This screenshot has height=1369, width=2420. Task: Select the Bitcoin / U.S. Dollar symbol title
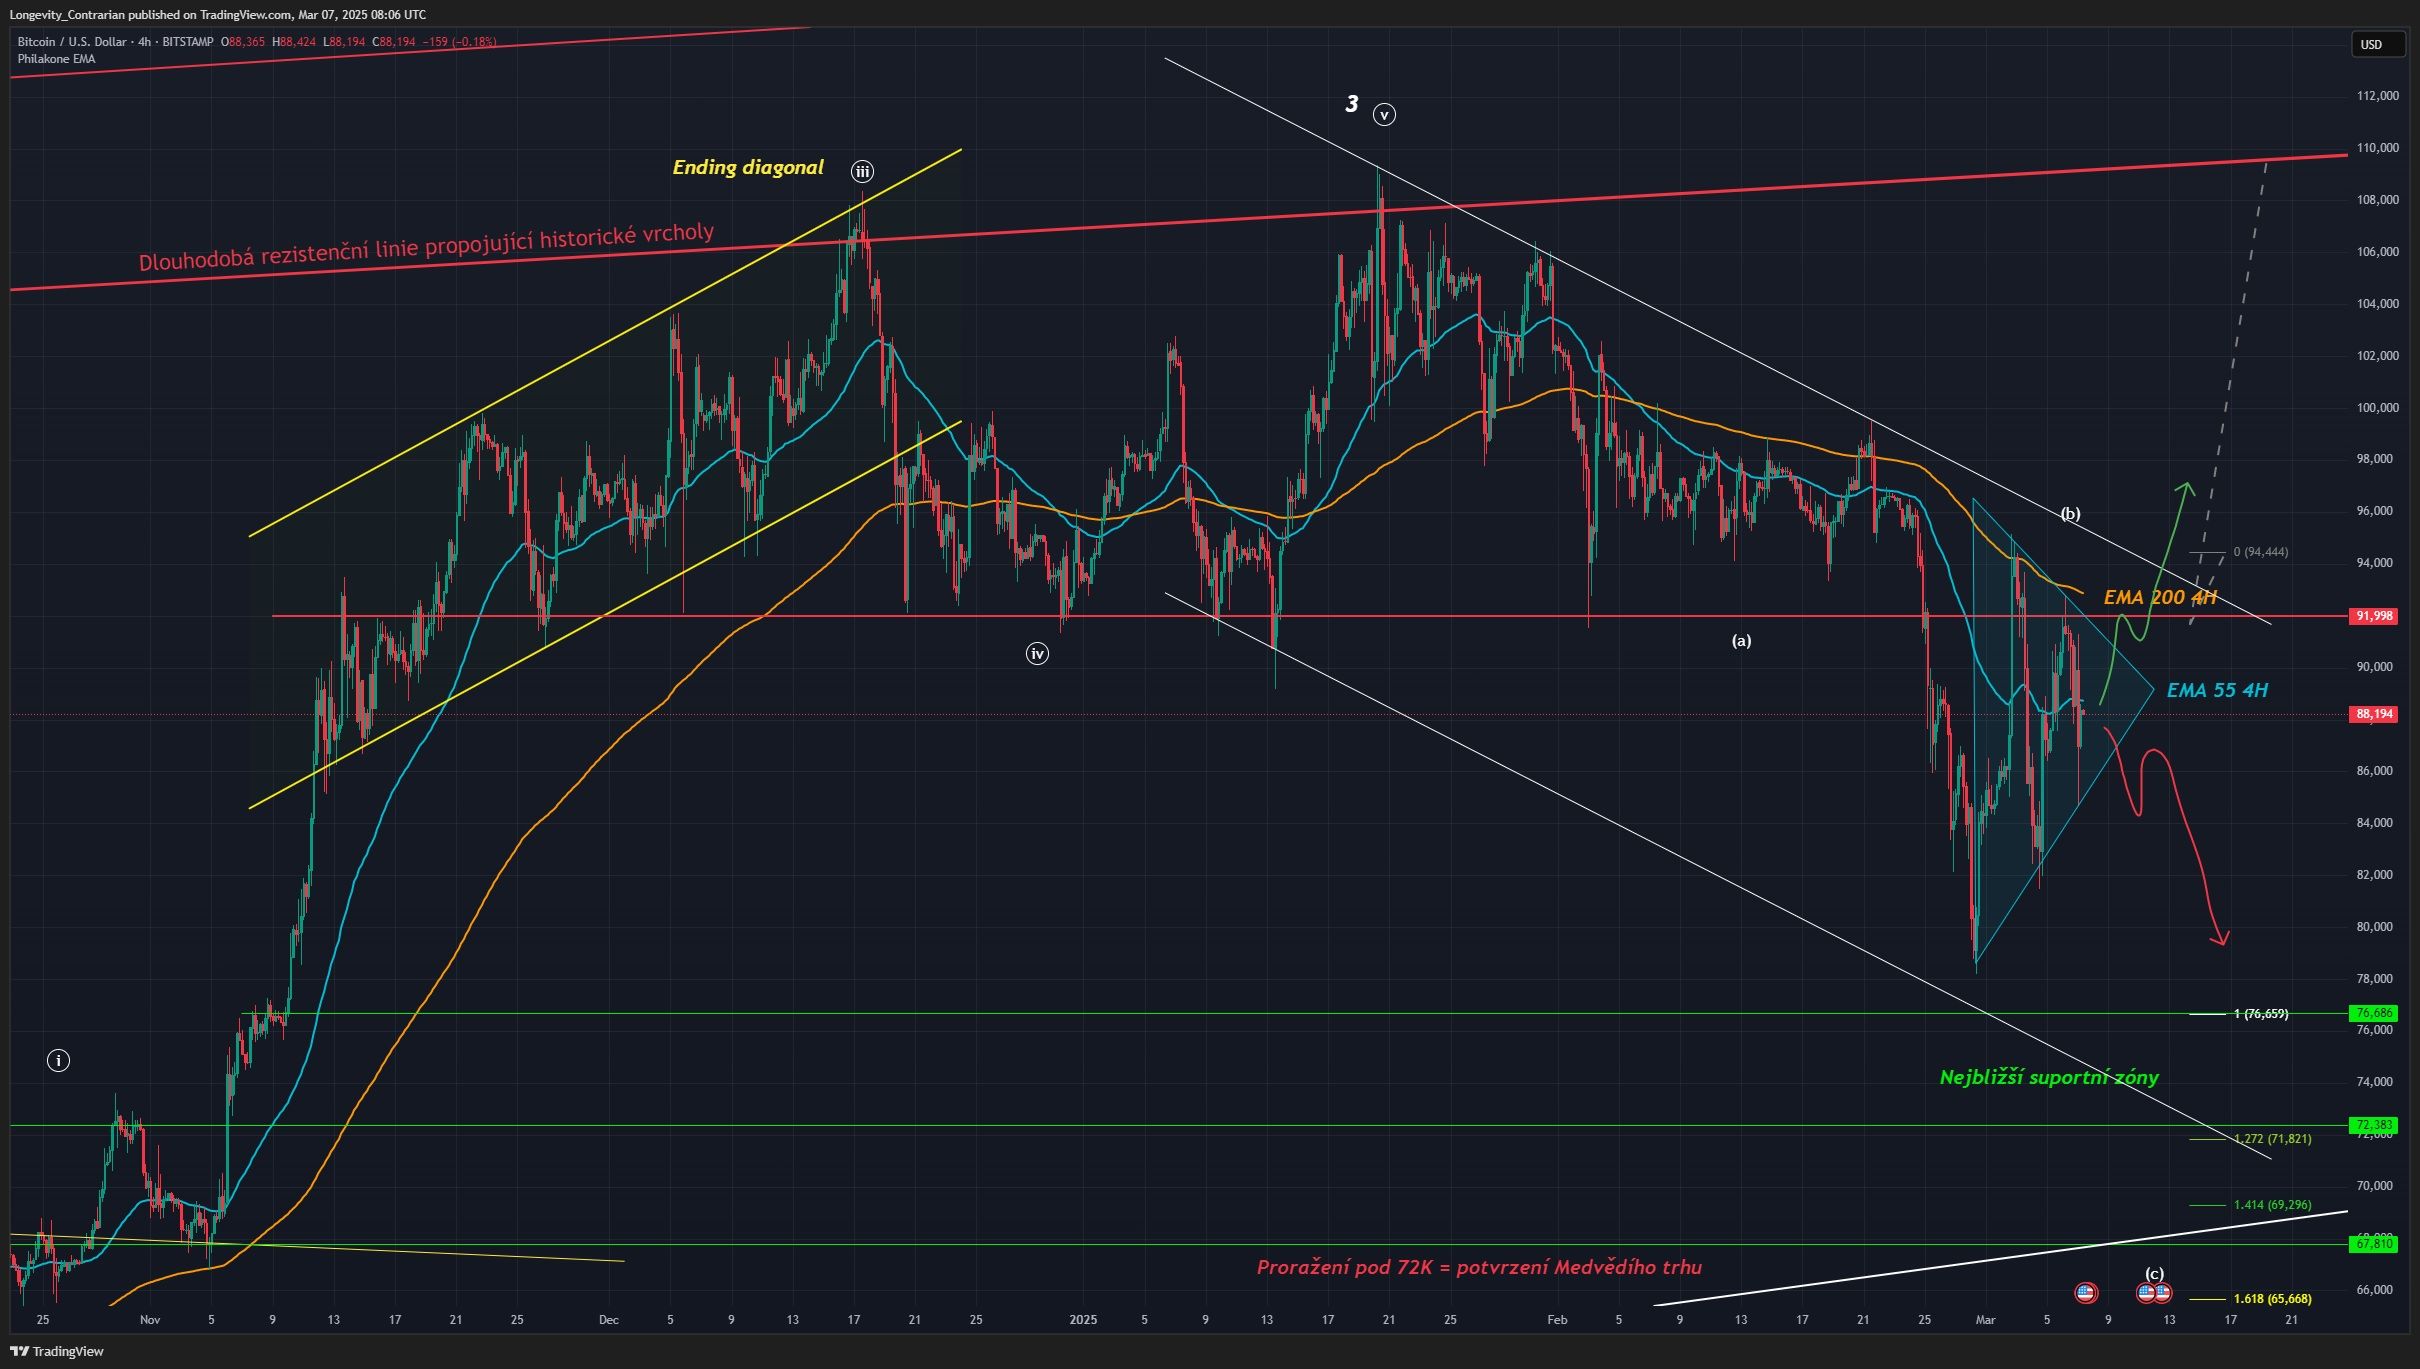coord(72,42)
